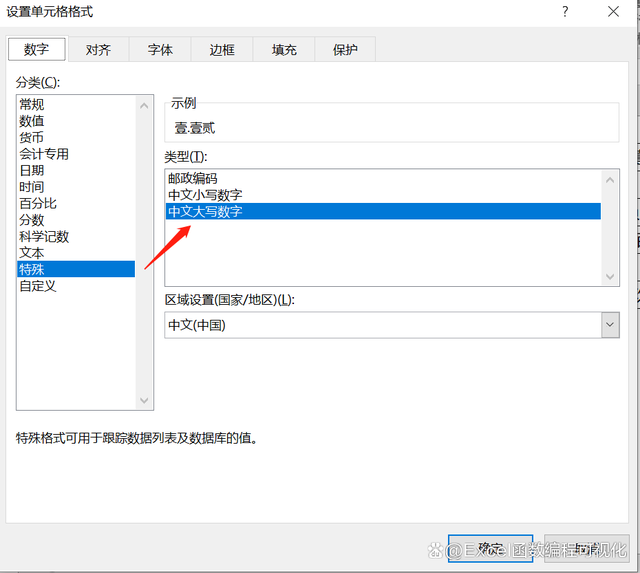Select 数值 category
640x573 pixels.
pyautogui.click(x=76, y=121)
